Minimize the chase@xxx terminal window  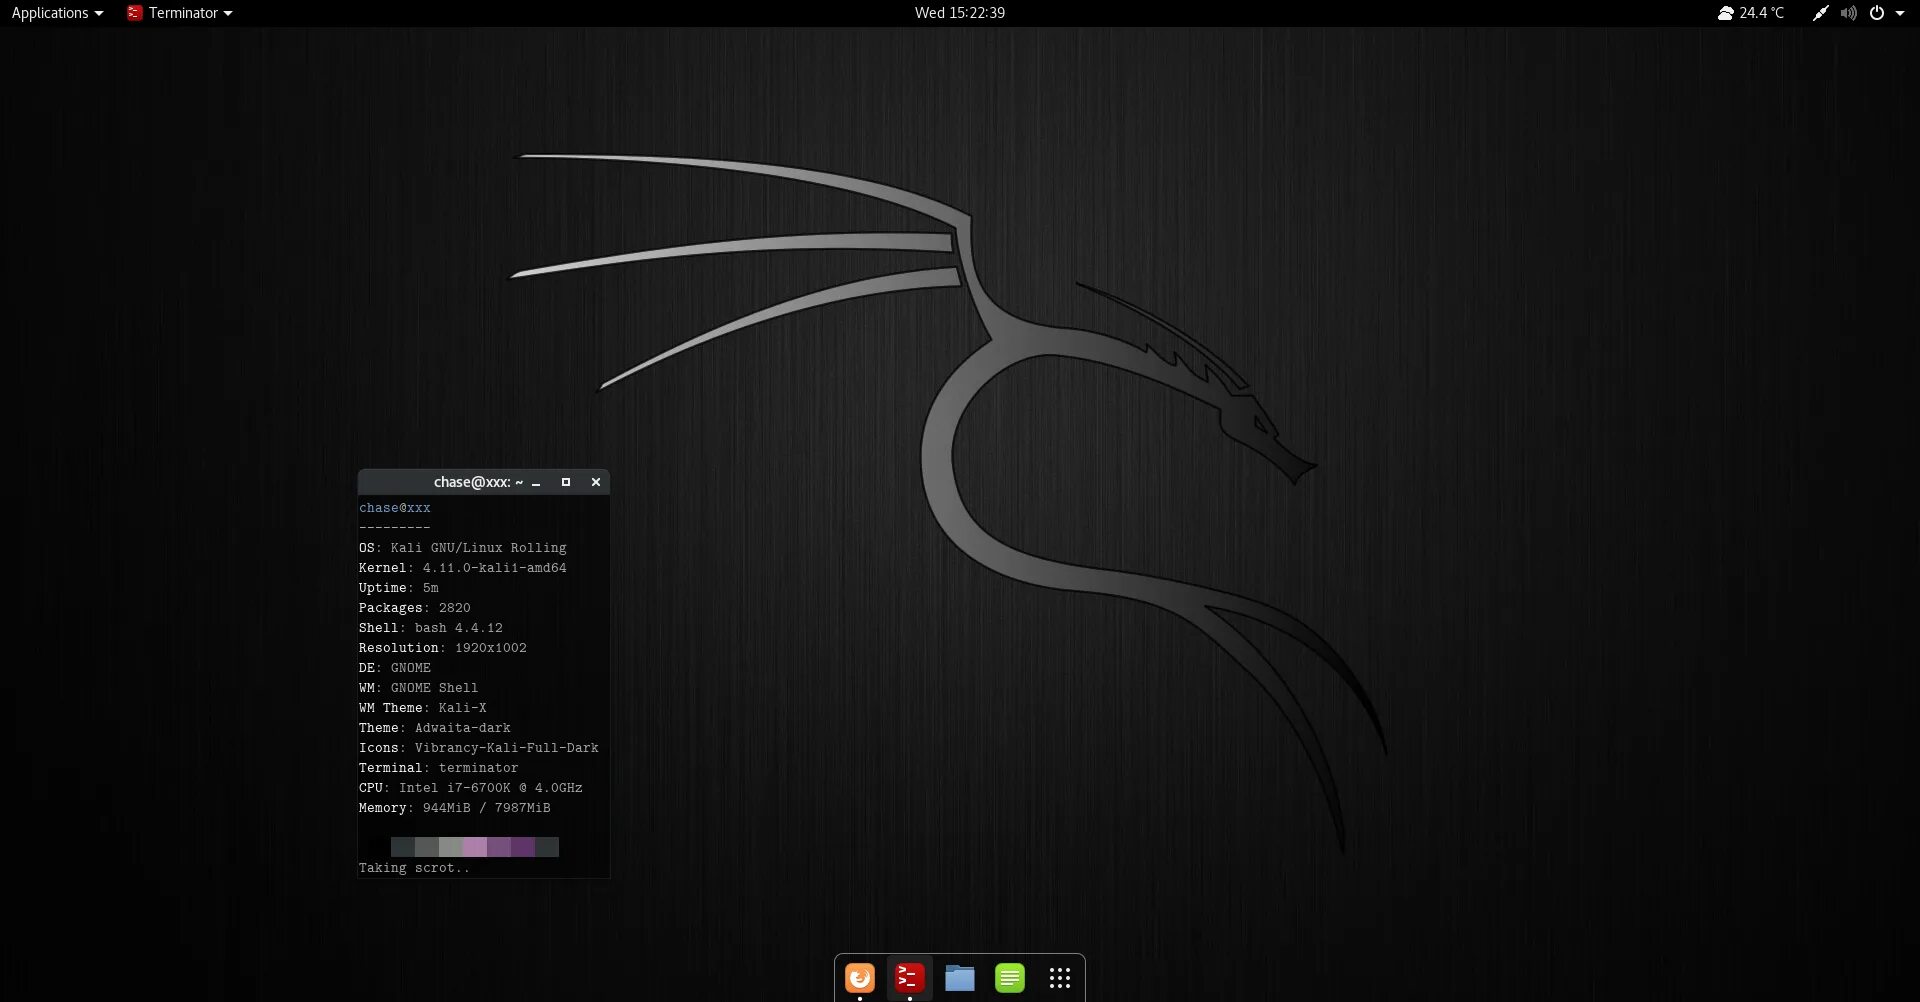click(x=537, y=483)
